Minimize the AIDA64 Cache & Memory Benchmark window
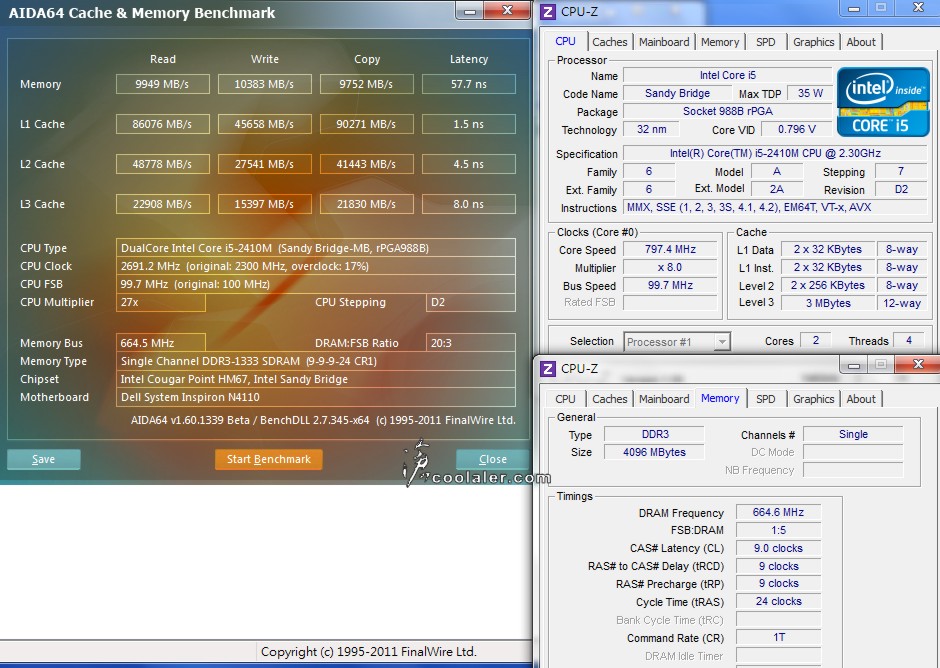This screenshot has width=940, height=668. [470, 11]
